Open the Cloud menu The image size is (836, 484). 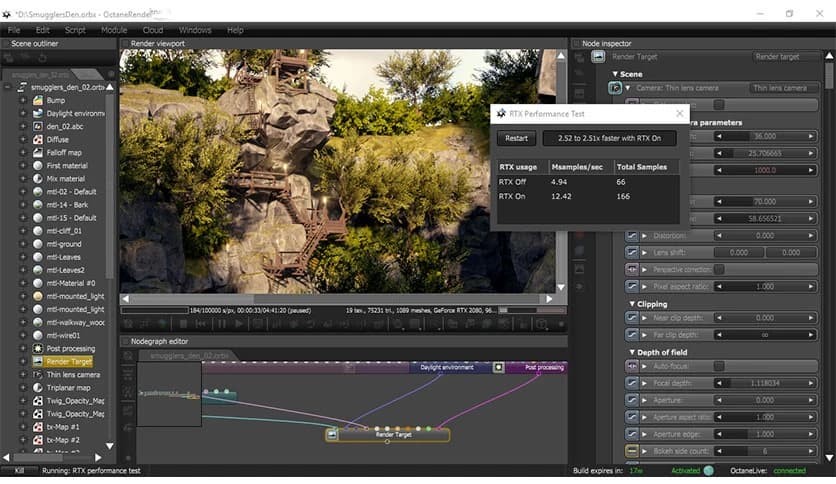coord(153,30)
